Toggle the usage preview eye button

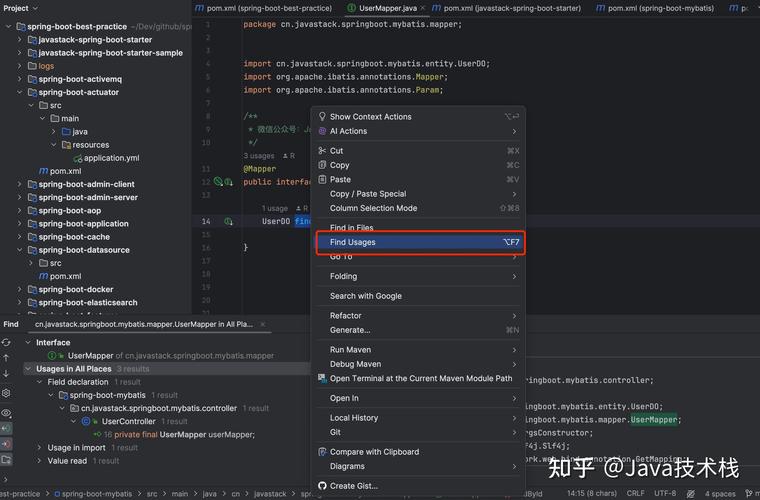pyautogui.click(x=6, y=413)
